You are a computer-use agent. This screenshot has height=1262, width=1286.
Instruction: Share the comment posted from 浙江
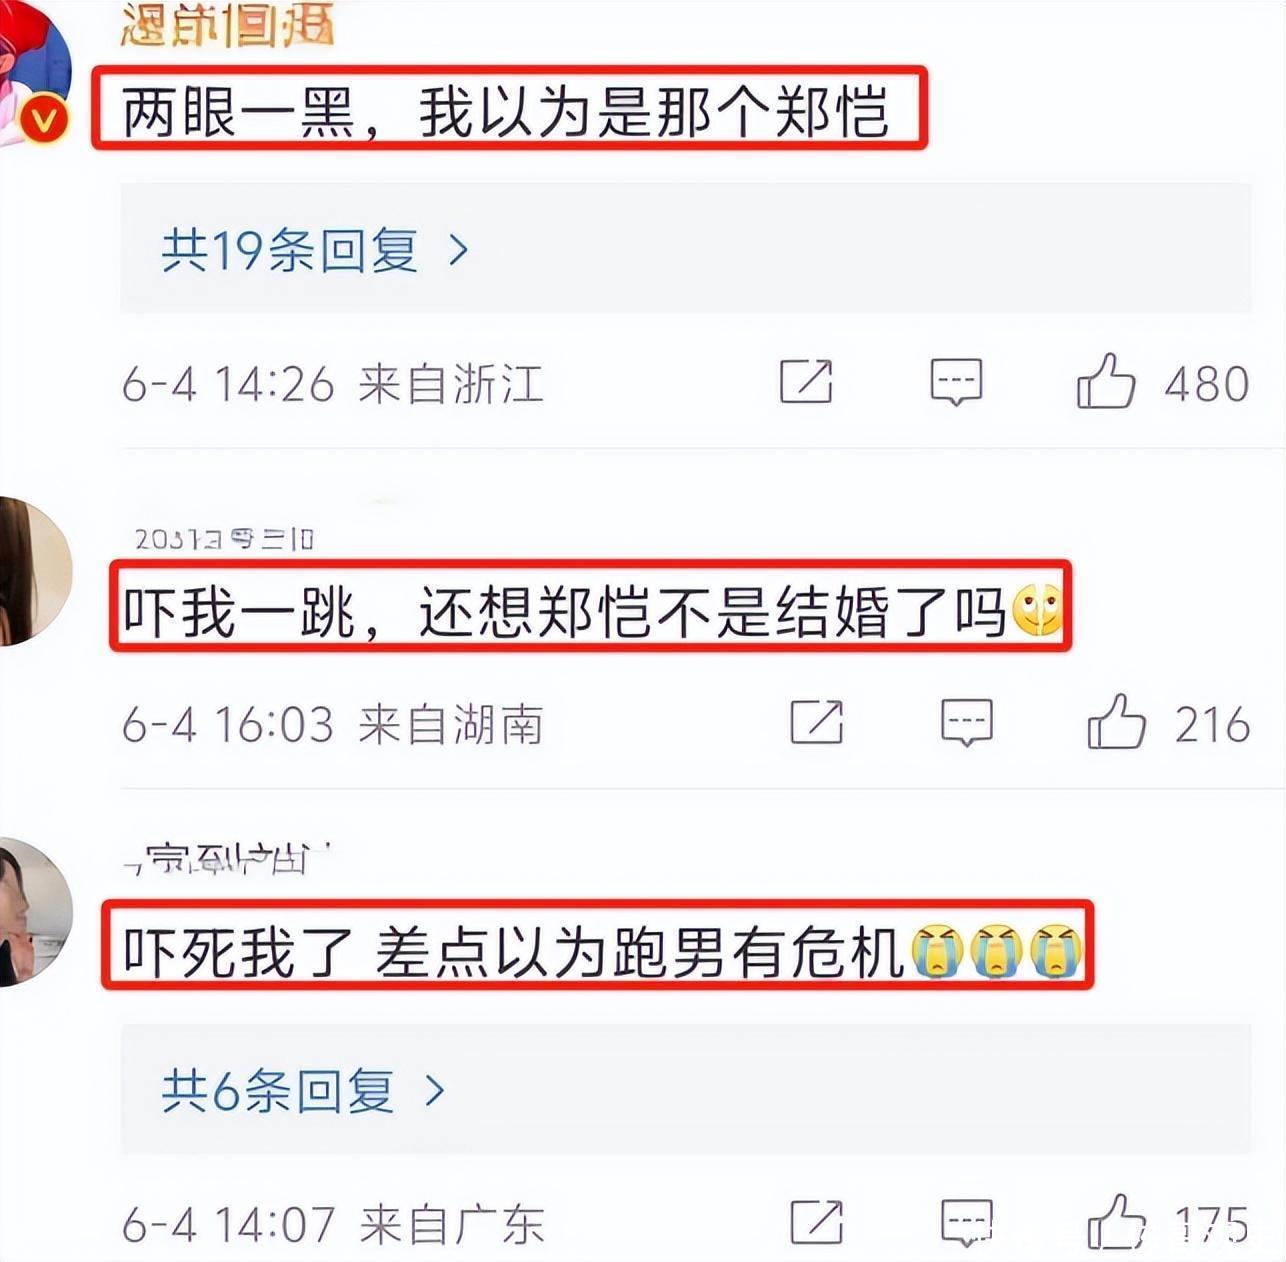click(806, 381)
